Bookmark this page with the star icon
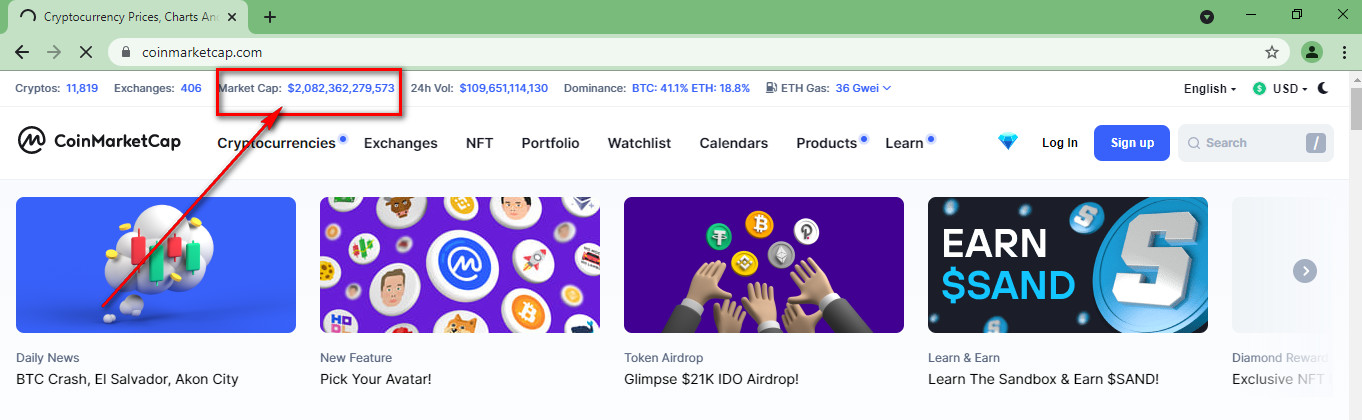 pyautogui.click(x=1272, y=52)
